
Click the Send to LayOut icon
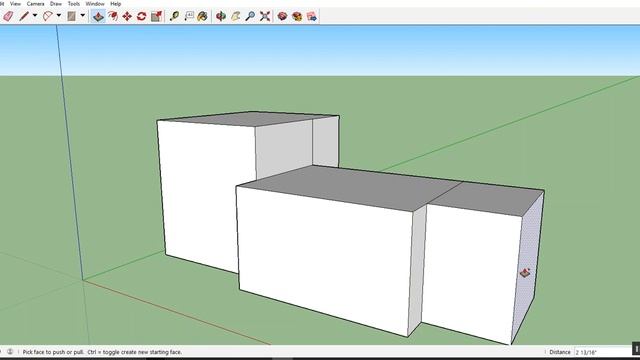pyautogui.click(x=311, y=16)
